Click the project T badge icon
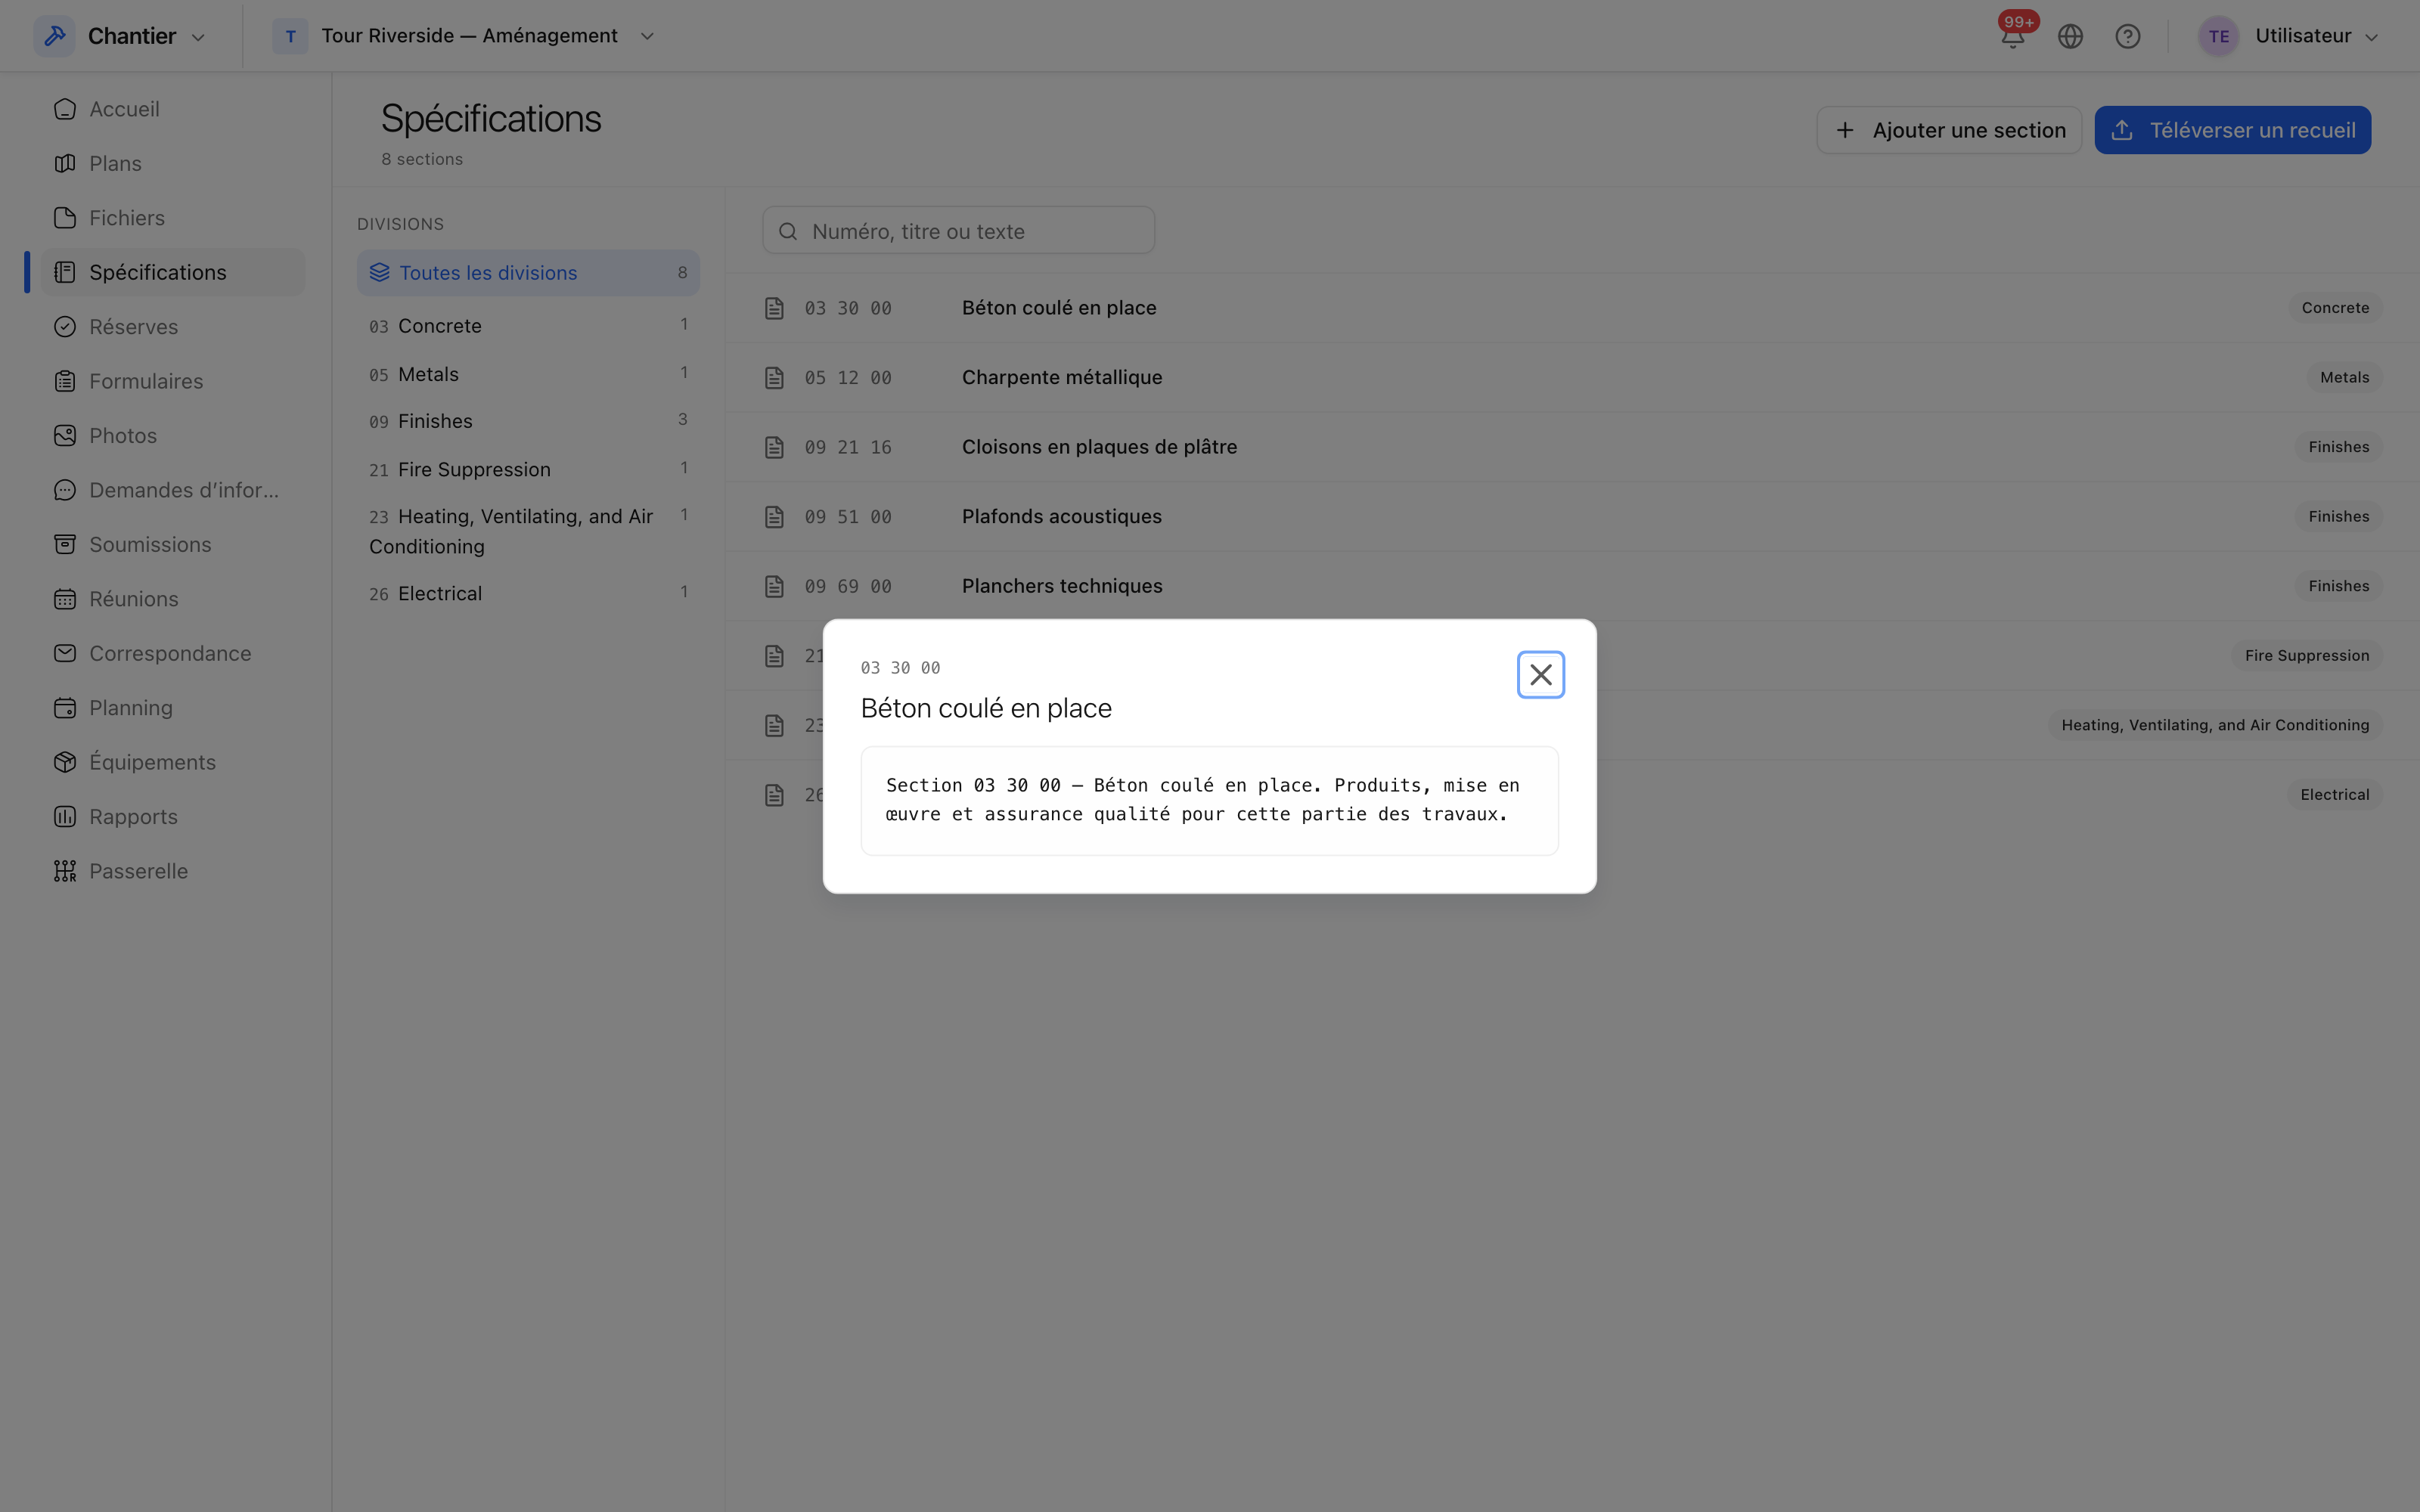This screenshot has height=1512, width=2420. 290,36
